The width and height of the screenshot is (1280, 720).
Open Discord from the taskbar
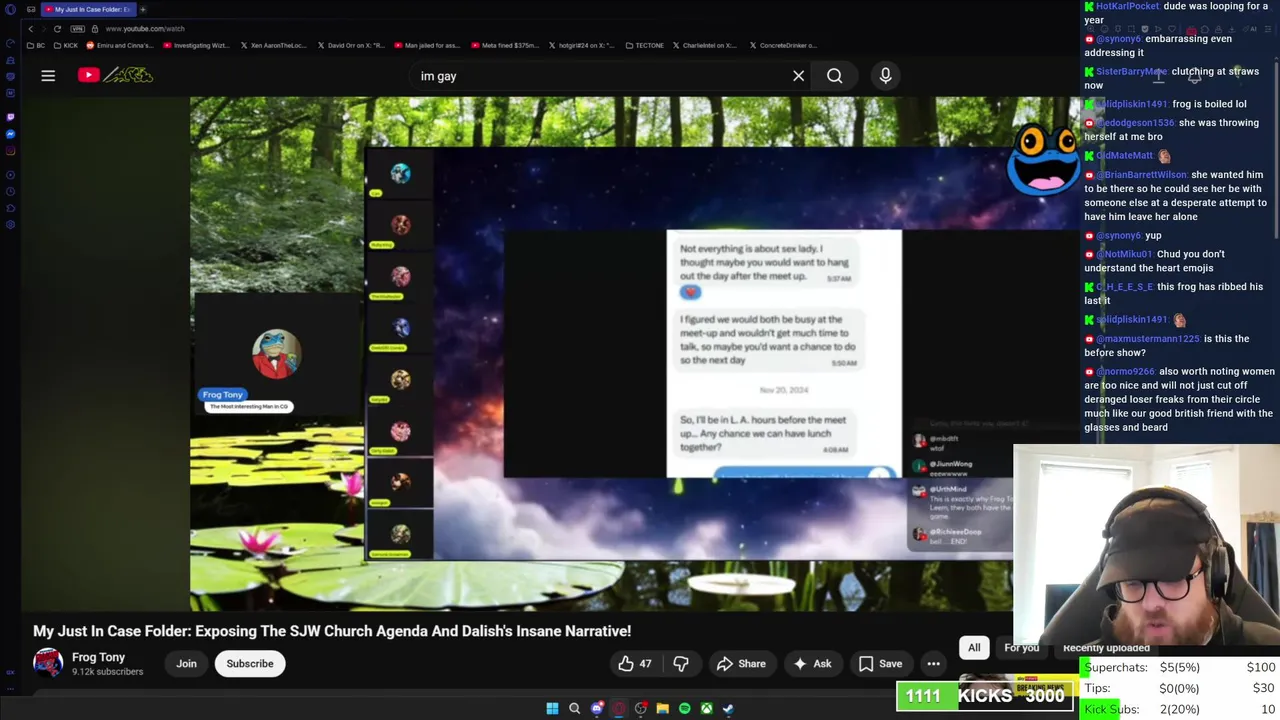click(597, 708)
